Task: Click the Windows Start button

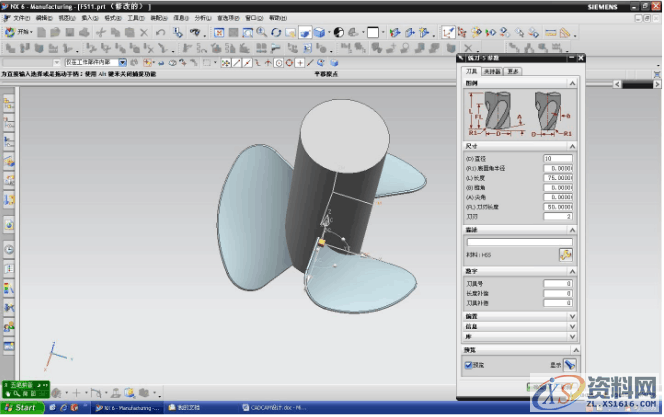Action: [22, 408]
